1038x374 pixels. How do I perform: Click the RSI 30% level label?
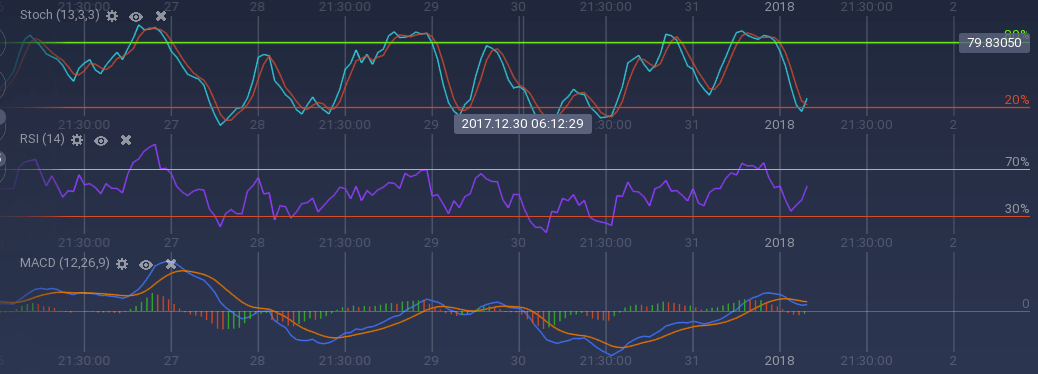[1017, 209]
